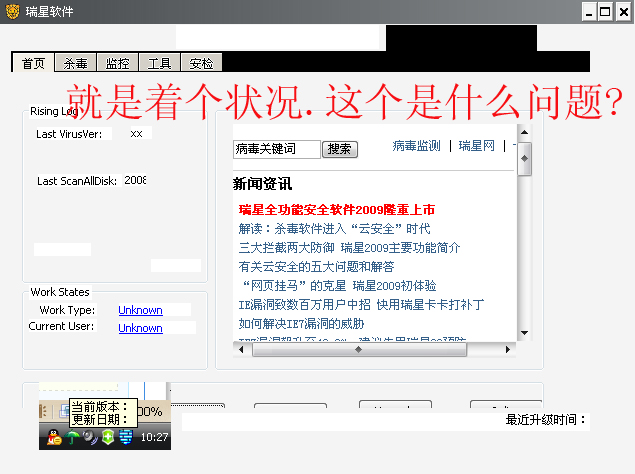635x474 pixels.
Task: Open "网页挂马"的克星 瑞星2009初体验 link
Action: (339, 286)
